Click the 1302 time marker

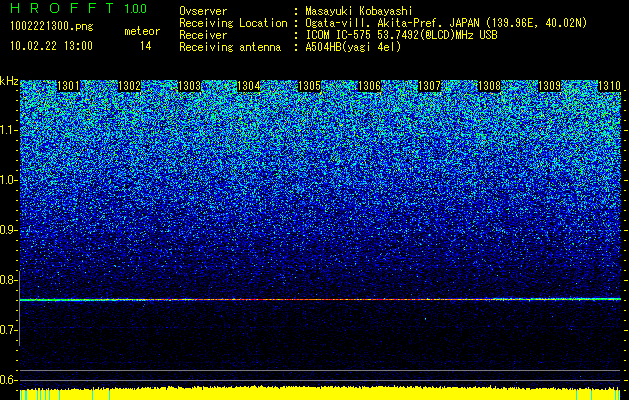[x=129, y=86]
